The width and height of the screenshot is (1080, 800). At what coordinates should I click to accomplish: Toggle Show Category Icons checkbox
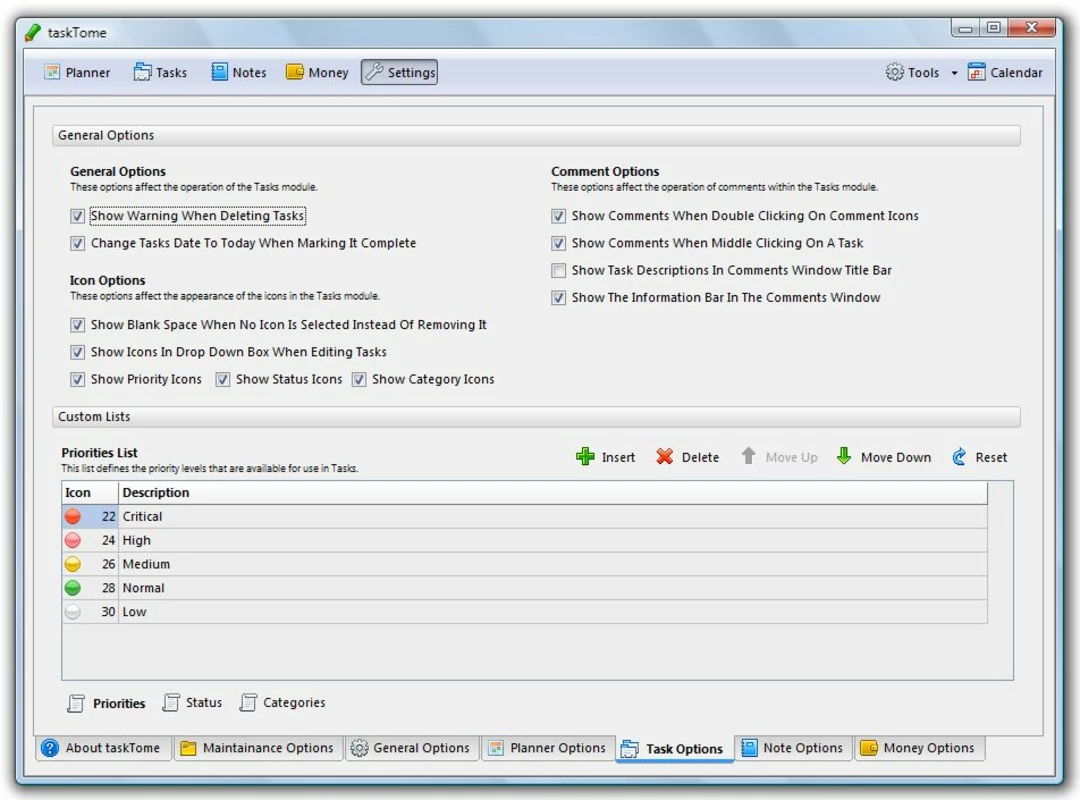[x=359, y=380]
